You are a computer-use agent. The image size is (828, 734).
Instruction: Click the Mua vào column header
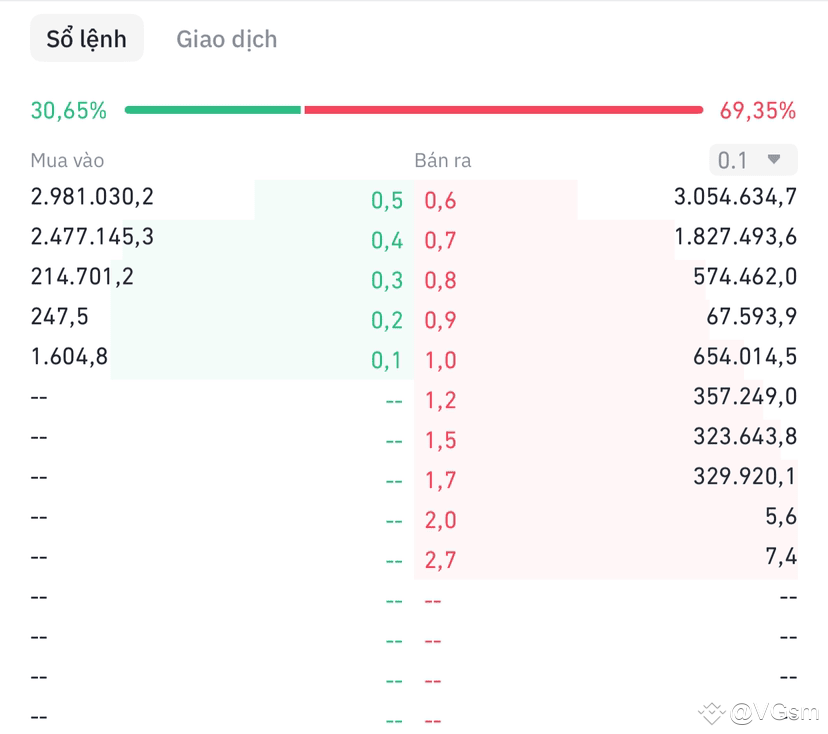tap(67, 160)
